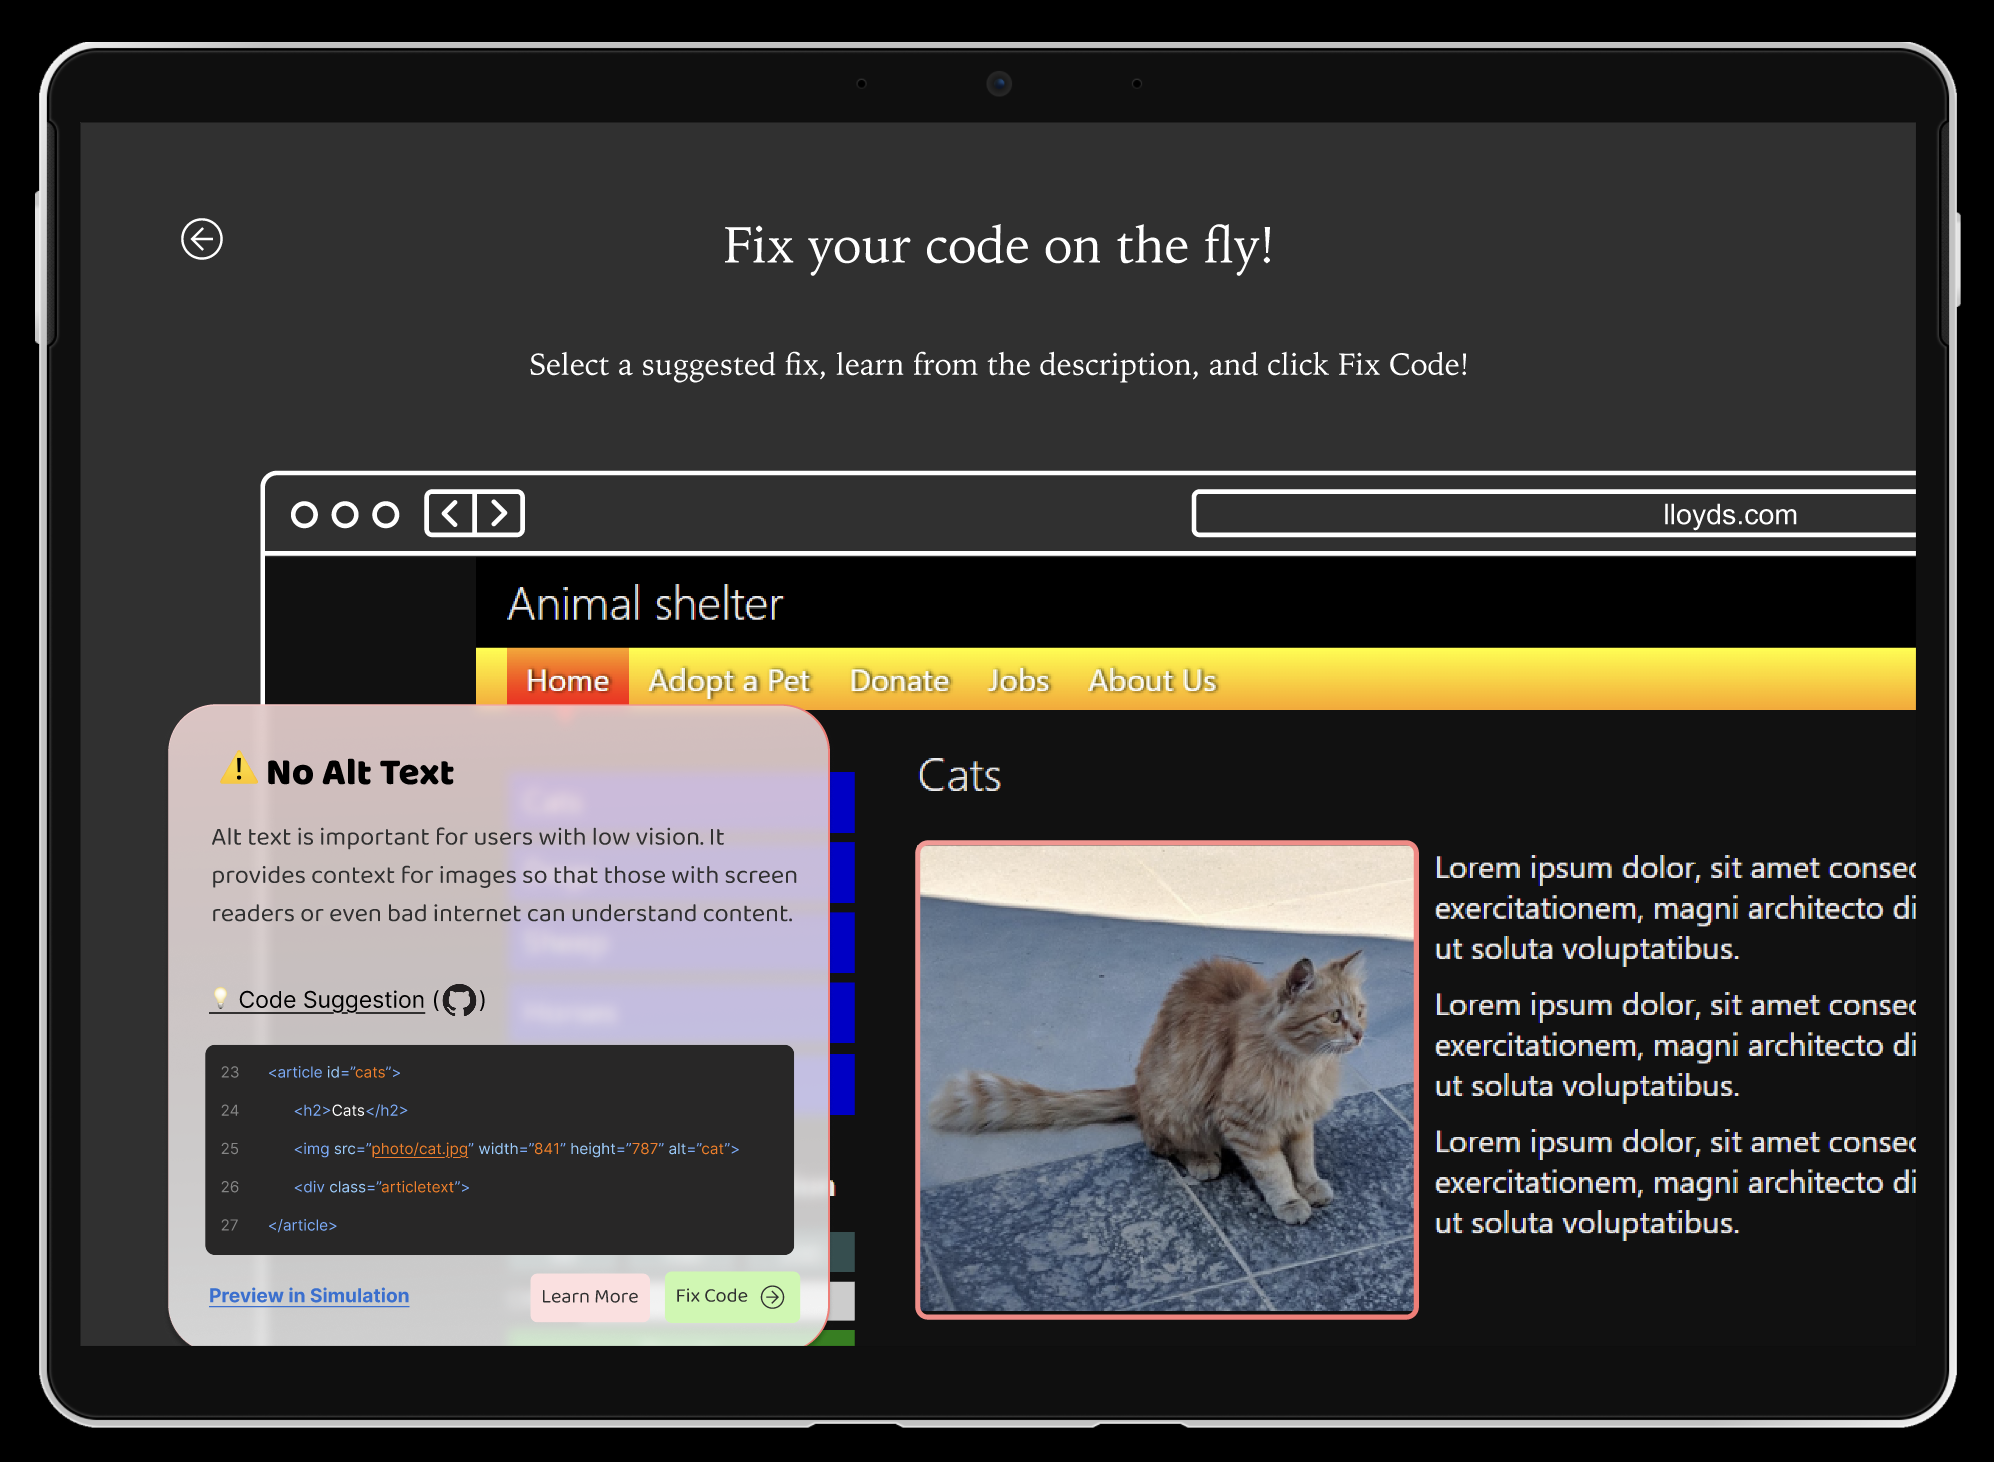1994x1462 pixels.
Task: Click the lightbulb icon beside Code Suggestion
Action: pyautogui.click(x=220, y=998)
